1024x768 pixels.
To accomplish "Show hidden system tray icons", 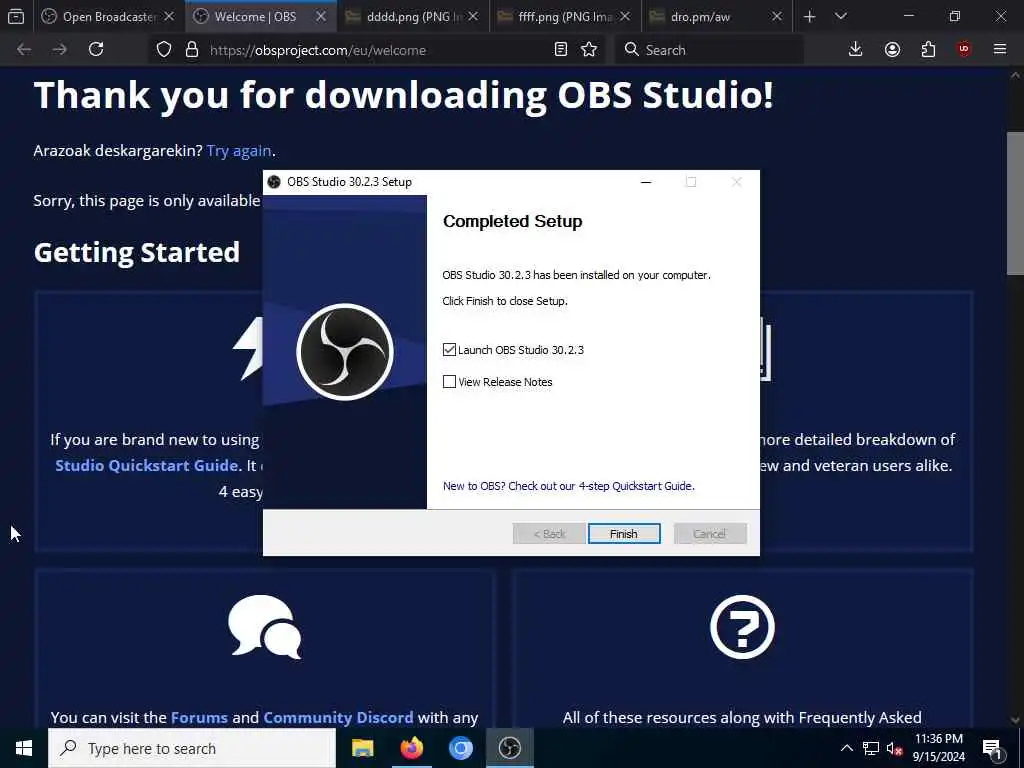I will tap(846, 748).
